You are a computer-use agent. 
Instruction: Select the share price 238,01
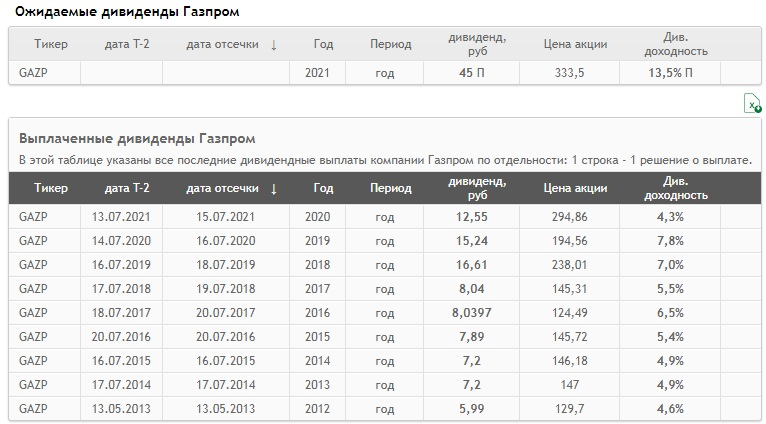570,265
